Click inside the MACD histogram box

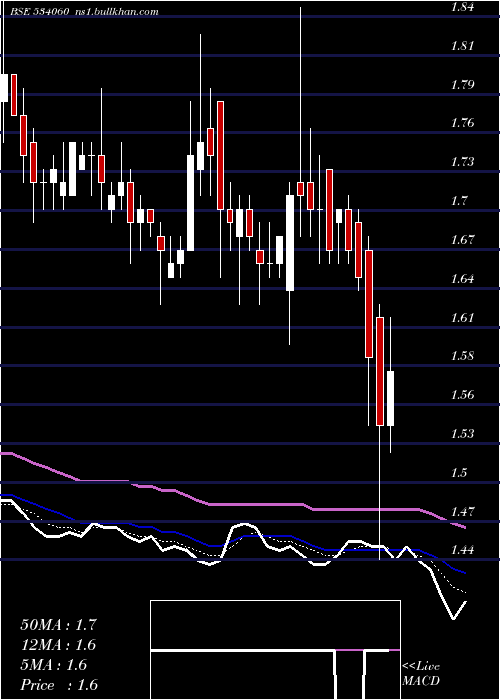point(275,650)
